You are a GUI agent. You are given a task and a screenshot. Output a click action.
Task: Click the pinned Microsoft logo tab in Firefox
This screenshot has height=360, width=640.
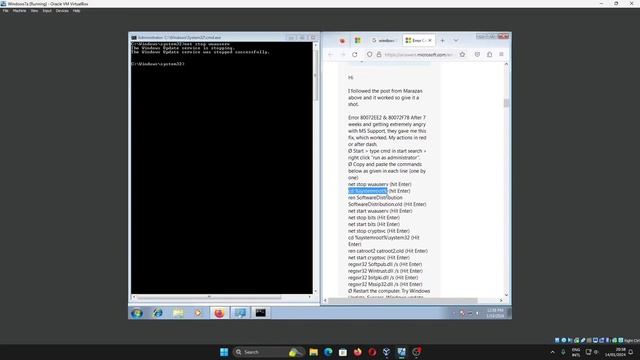tap(358, 40)
